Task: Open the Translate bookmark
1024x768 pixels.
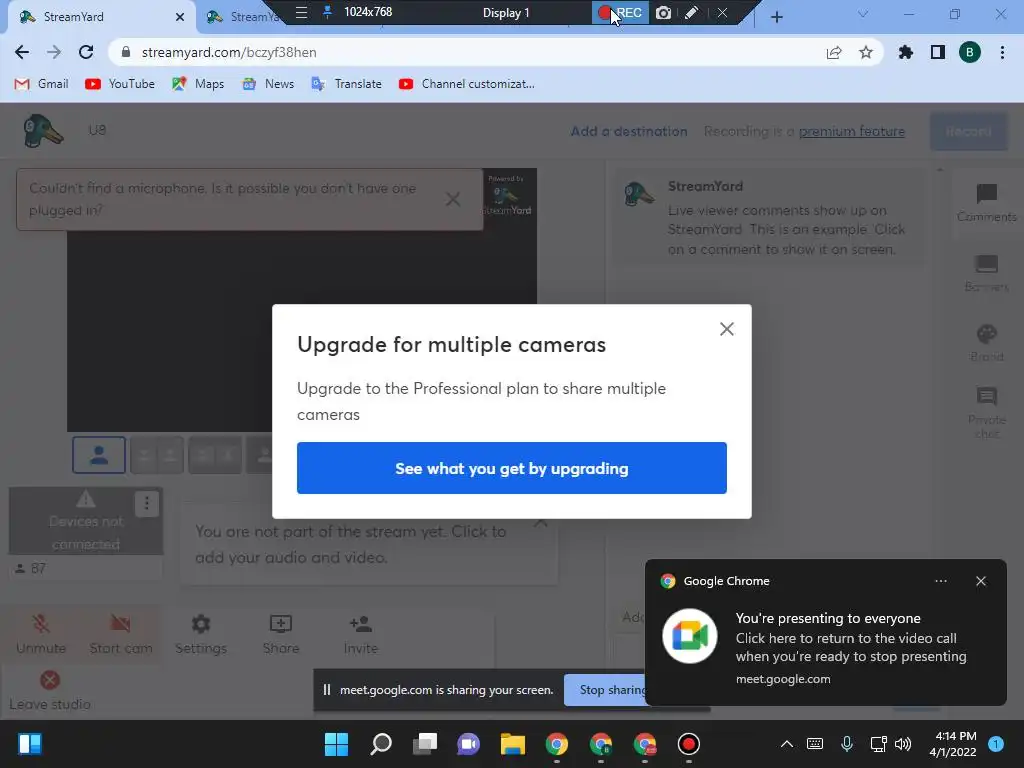Action: click(x=347, y=84)
